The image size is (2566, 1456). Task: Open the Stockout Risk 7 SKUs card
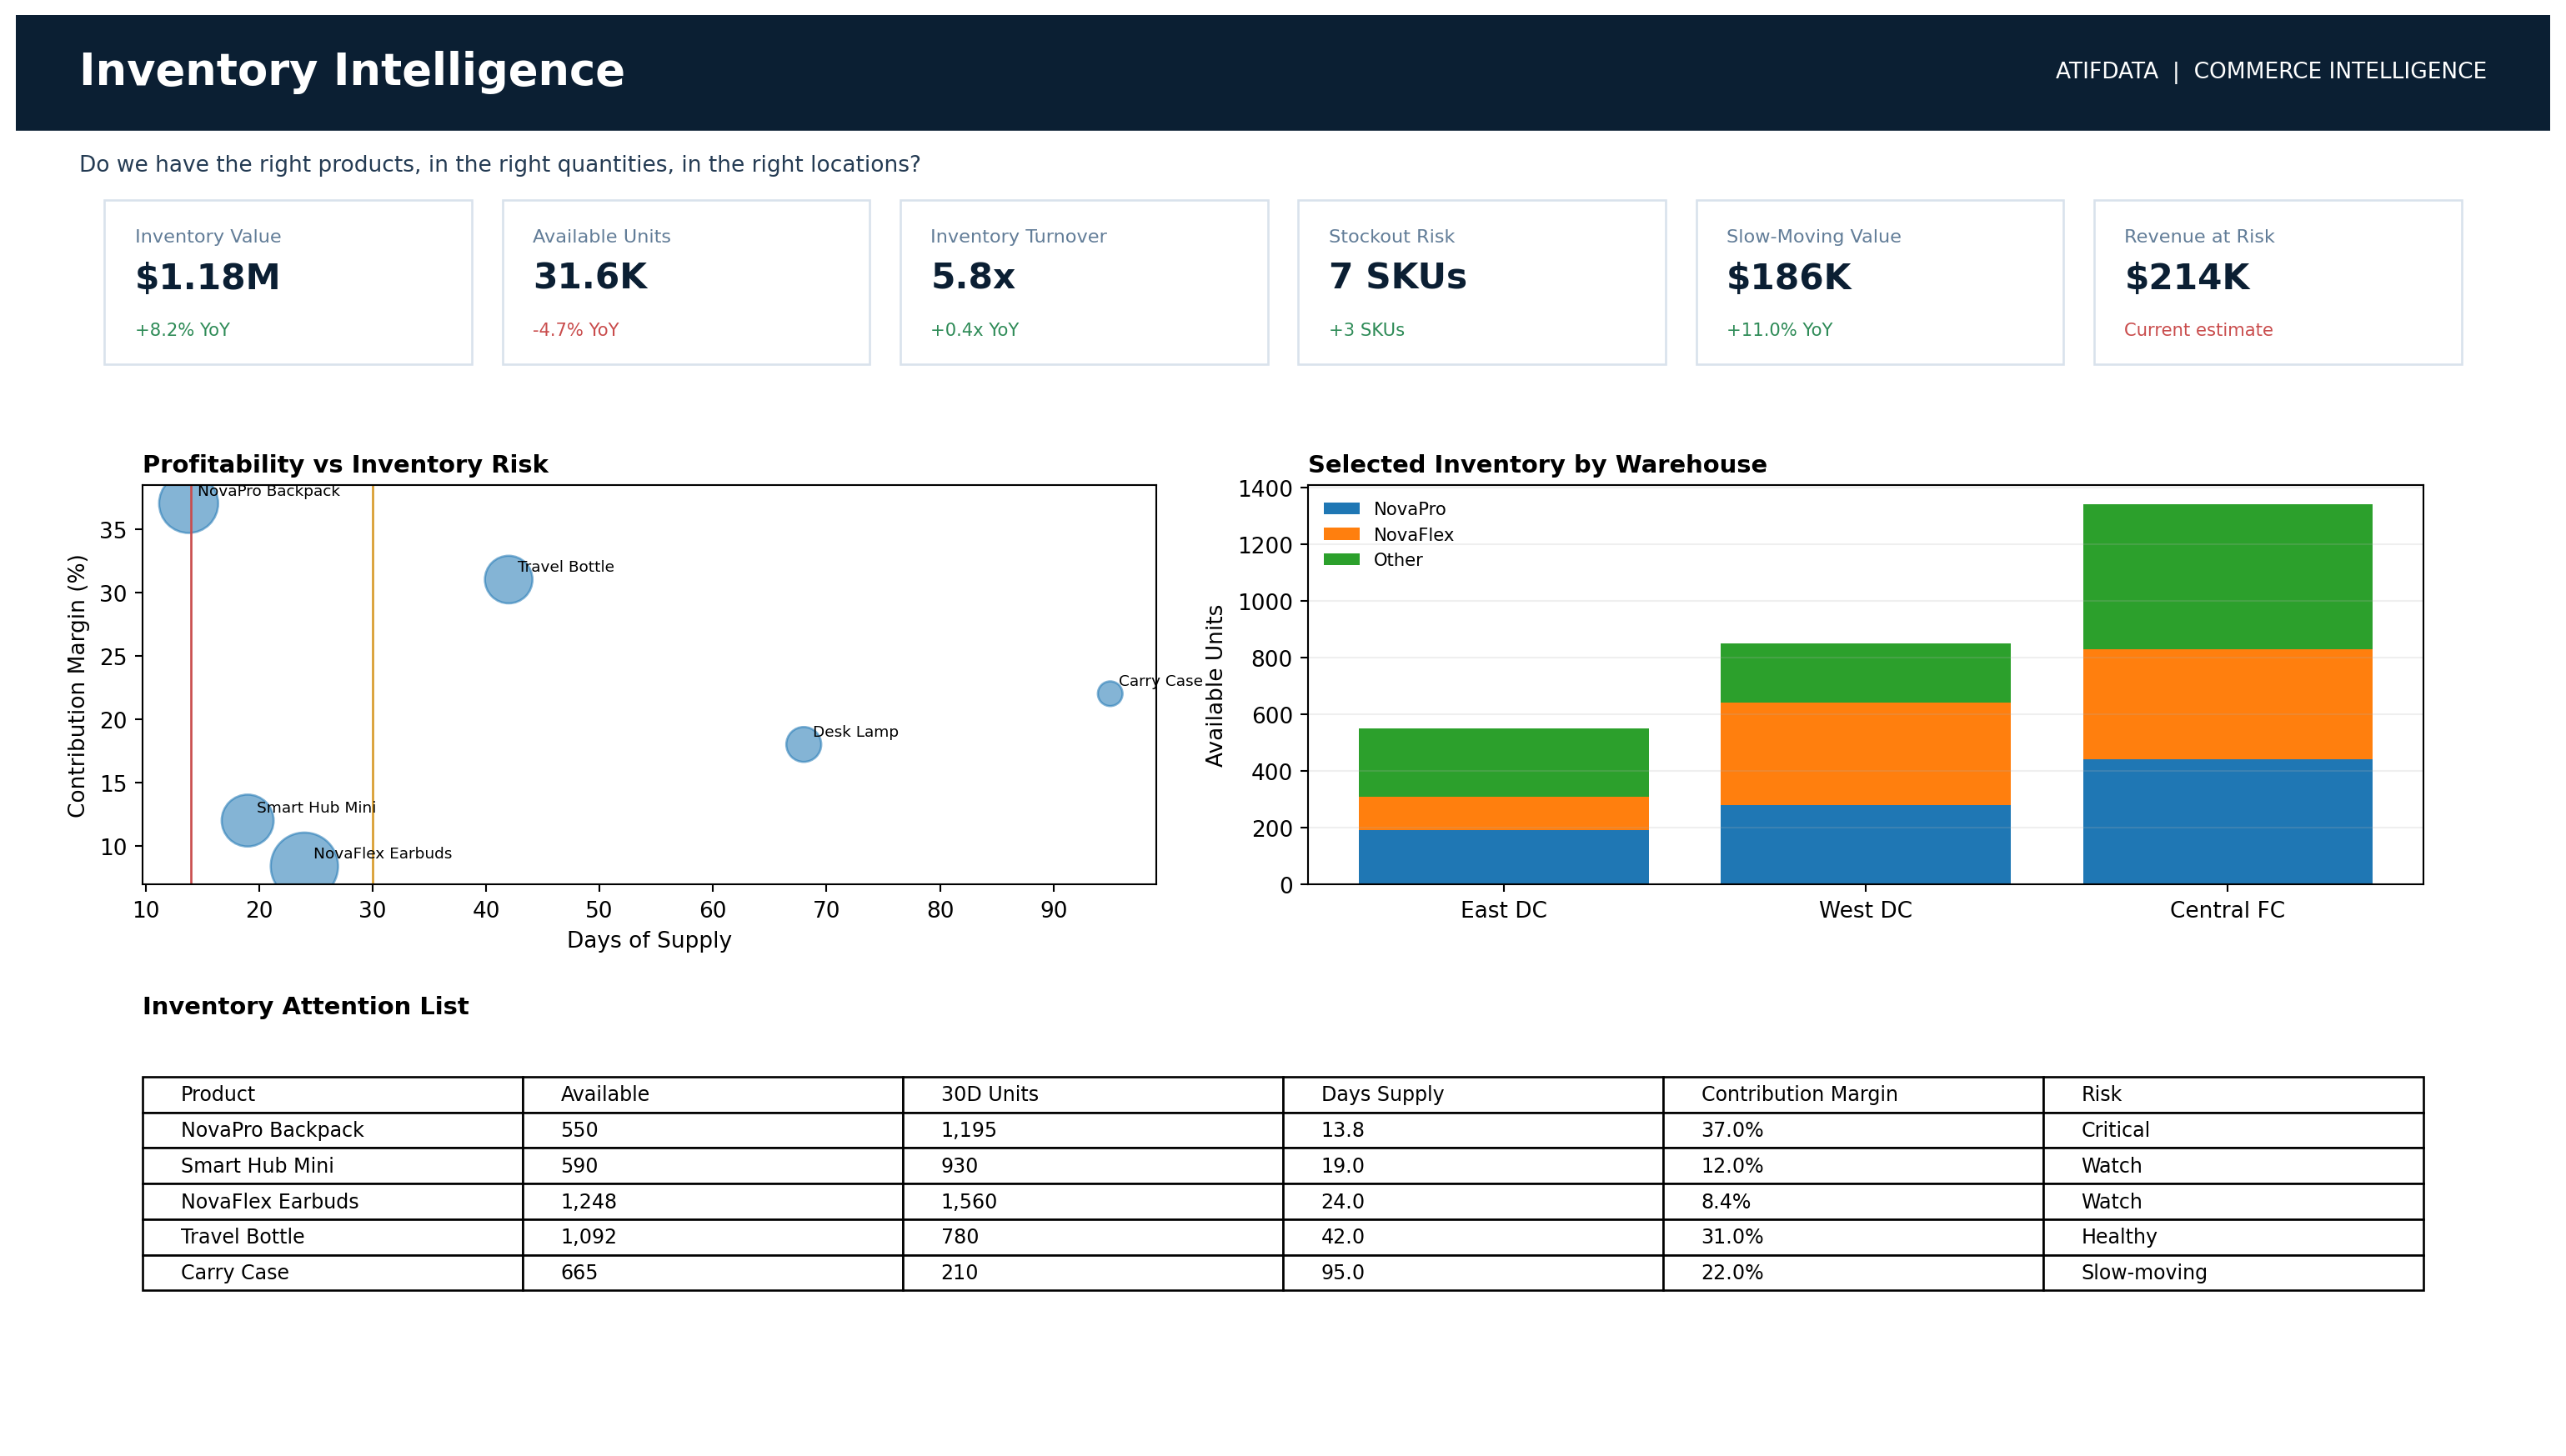(x=1482, y=282)
